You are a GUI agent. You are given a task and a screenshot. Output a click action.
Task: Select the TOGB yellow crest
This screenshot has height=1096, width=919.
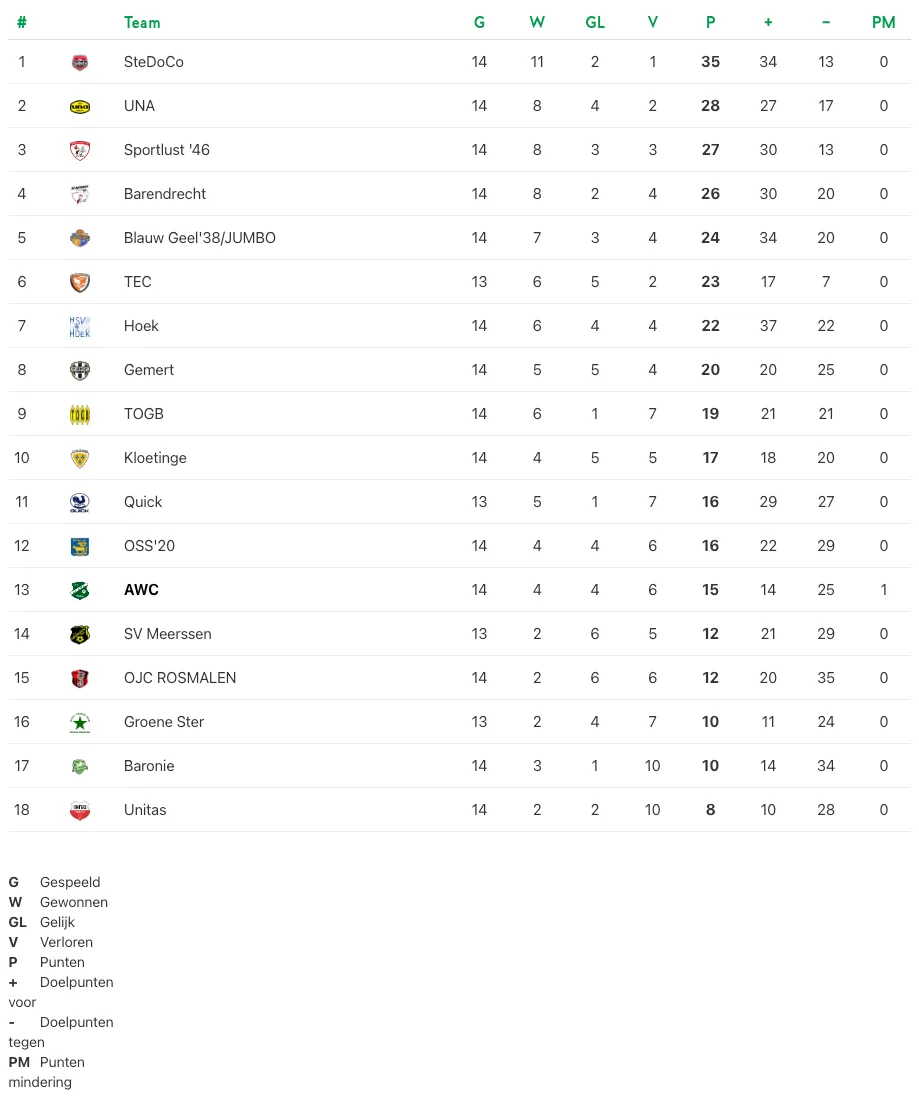pos(80,414)
